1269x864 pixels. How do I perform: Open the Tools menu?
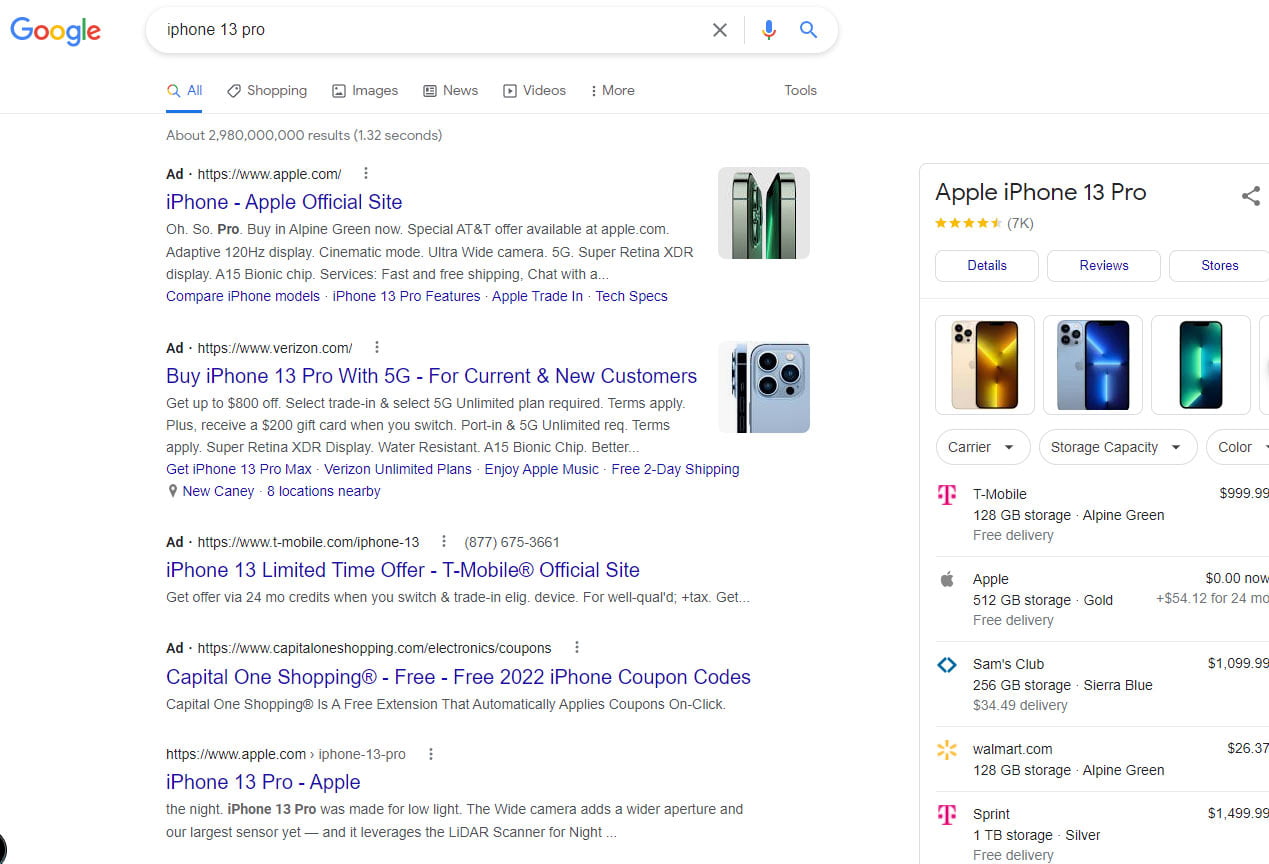tap(800, 90)
